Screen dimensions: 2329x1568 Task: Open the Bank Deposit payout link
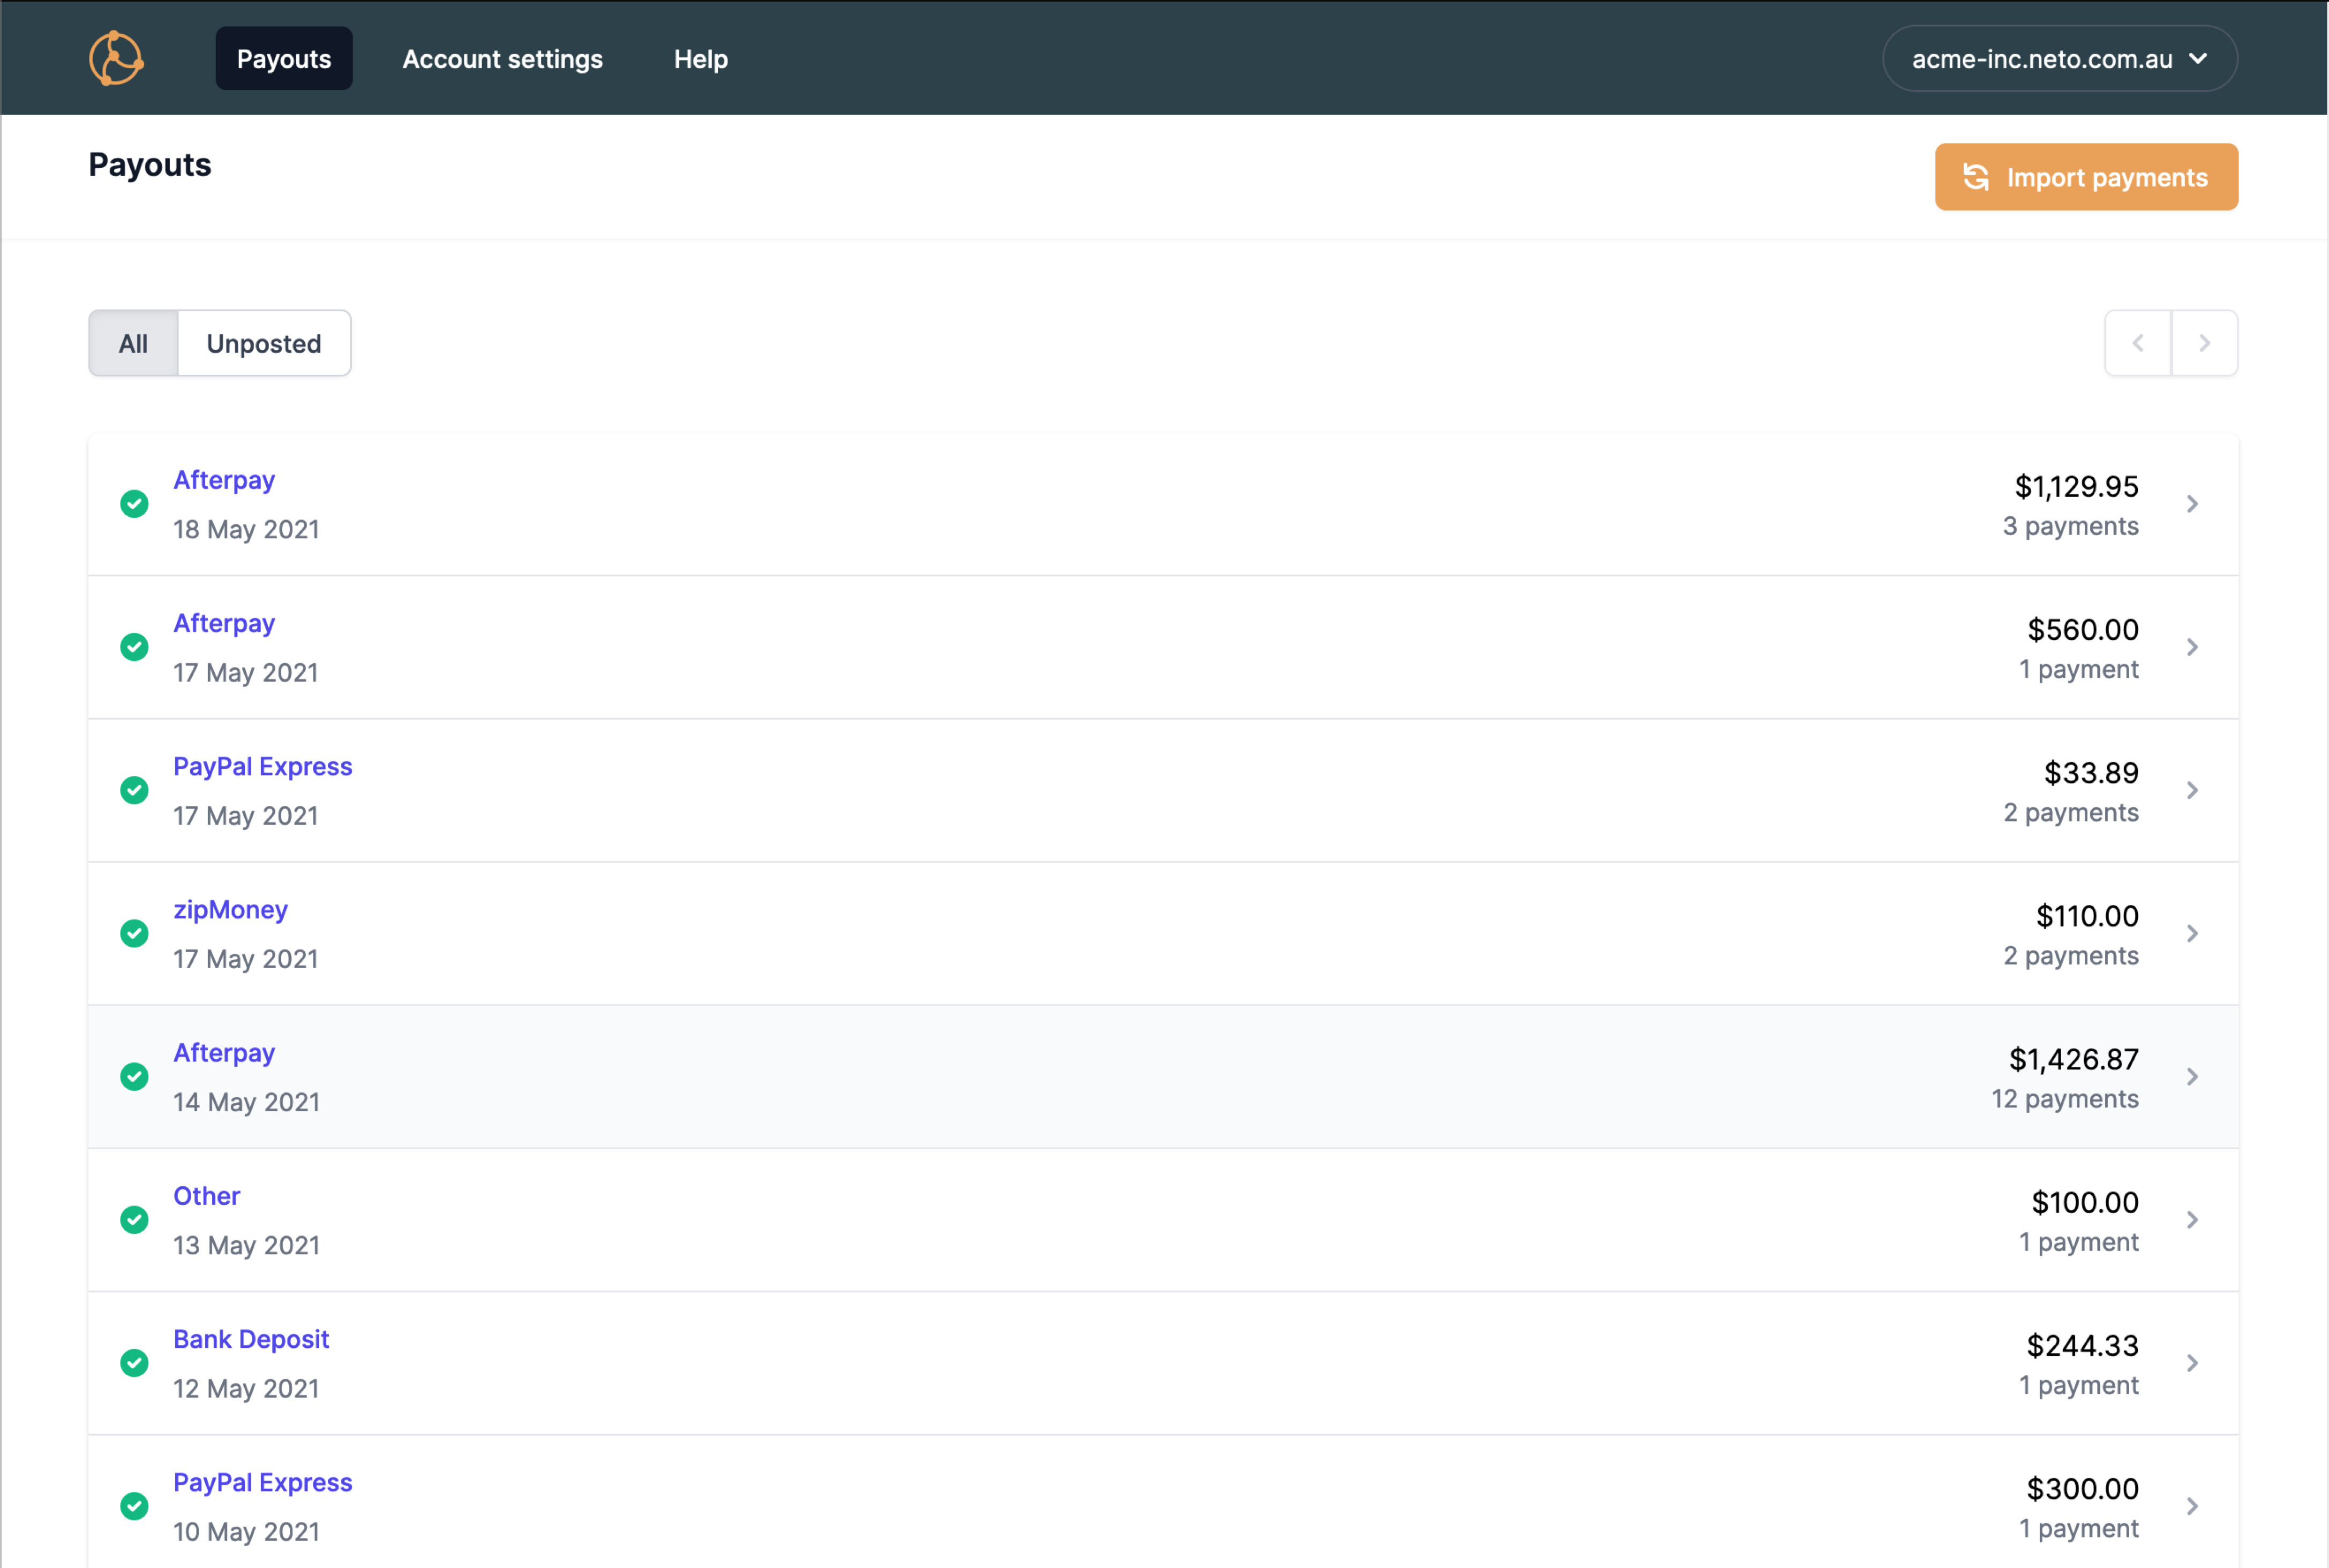tap(251, 1339)
